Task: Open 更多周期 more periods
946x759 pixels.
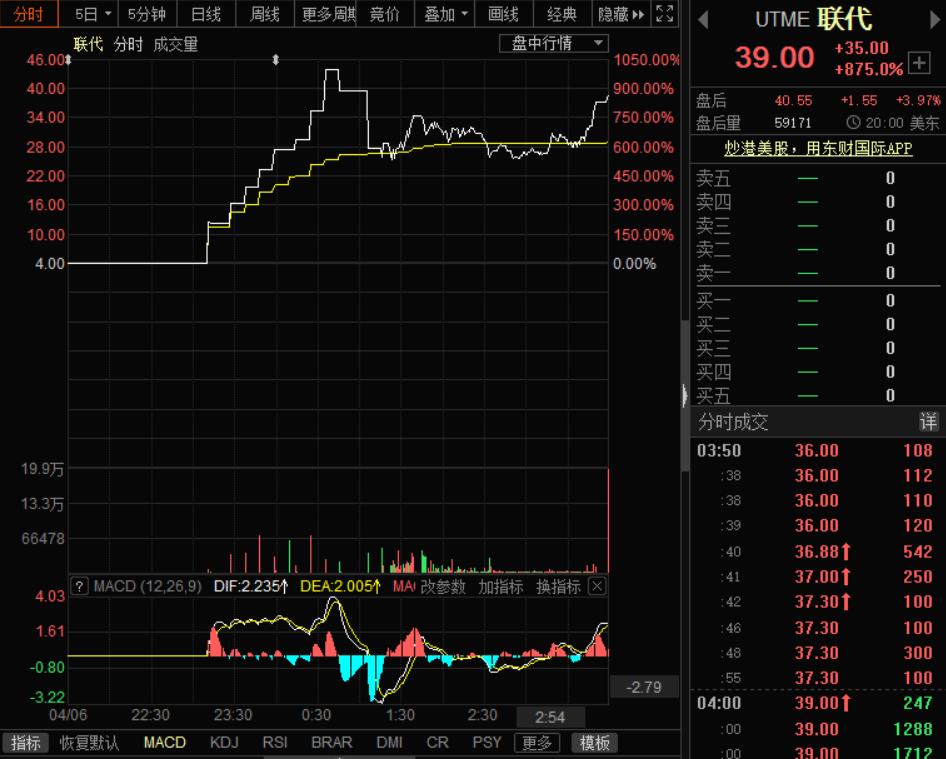Action: pos(326,14)
